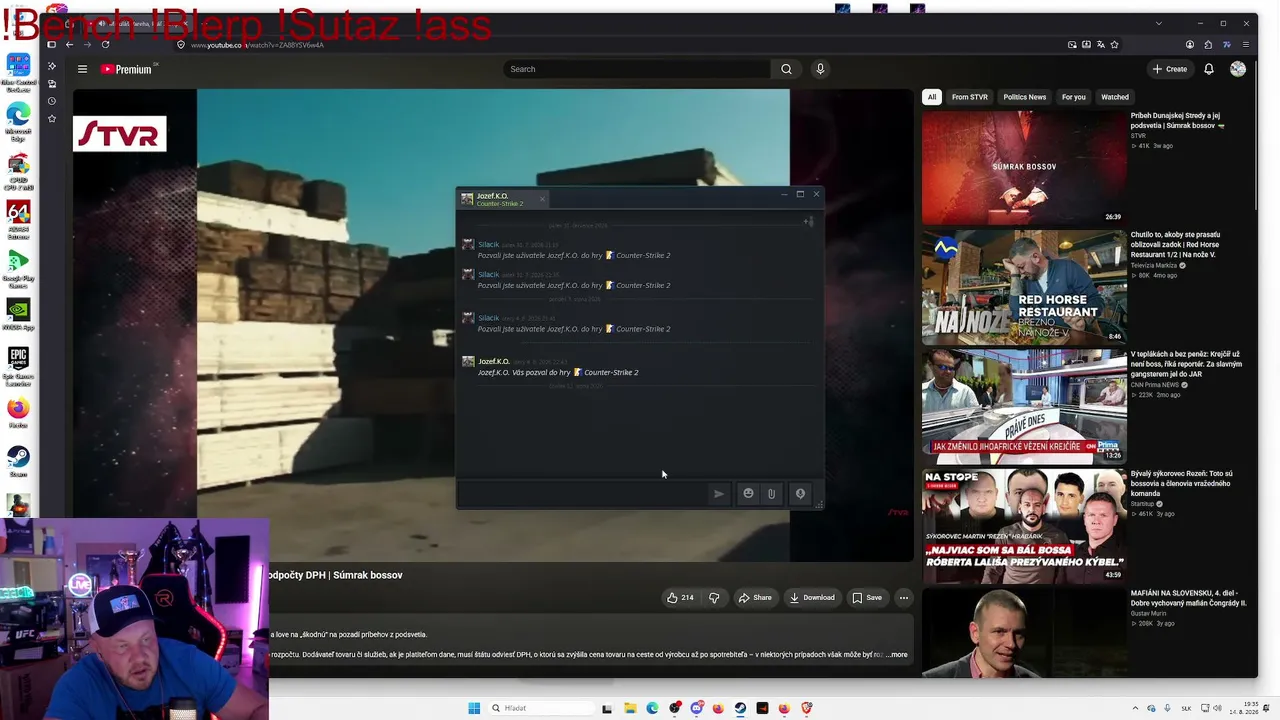Open the Na Stope 43:59 video thumbnail
The width and height of the screenshot is (1280, 720).
pyautogui.click(x=1024, y=525)
